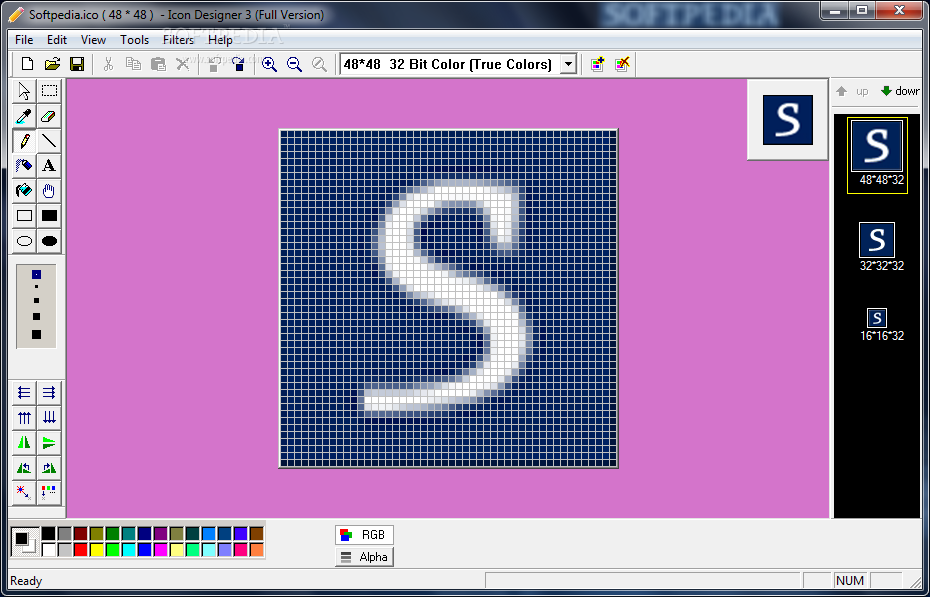Pick the magenta color swatch

tap(161, 550)
